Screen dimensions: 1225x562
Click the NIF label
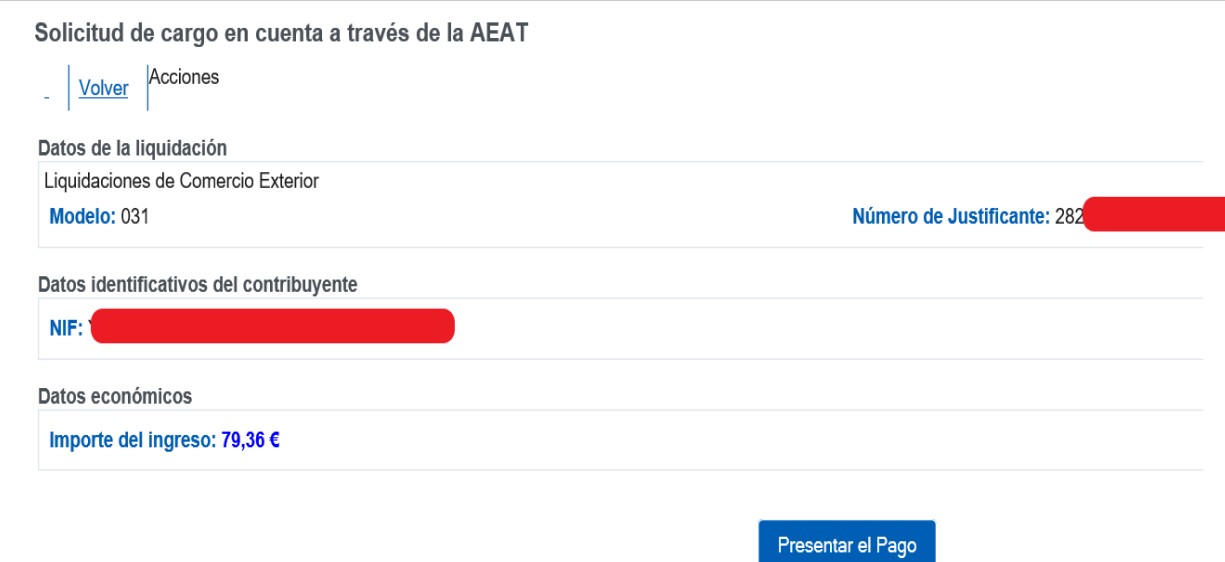66,329
